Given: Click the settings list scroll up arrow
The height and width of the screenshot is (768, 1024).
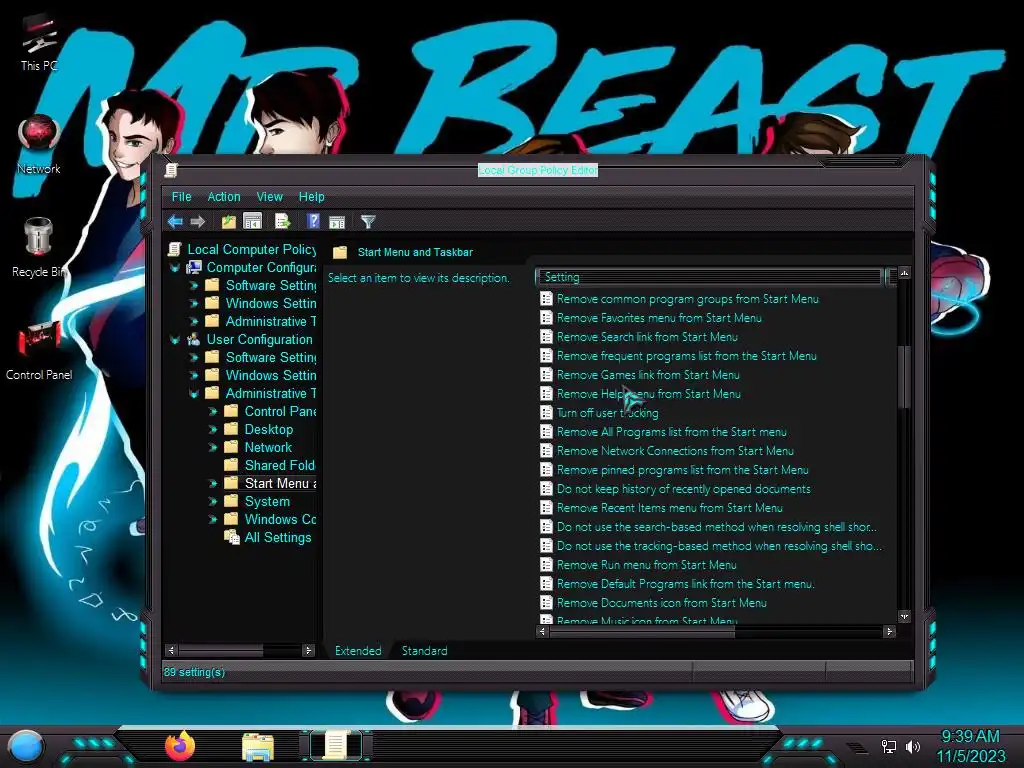Looking at the screenshot, I should click(x=904, y=272).
